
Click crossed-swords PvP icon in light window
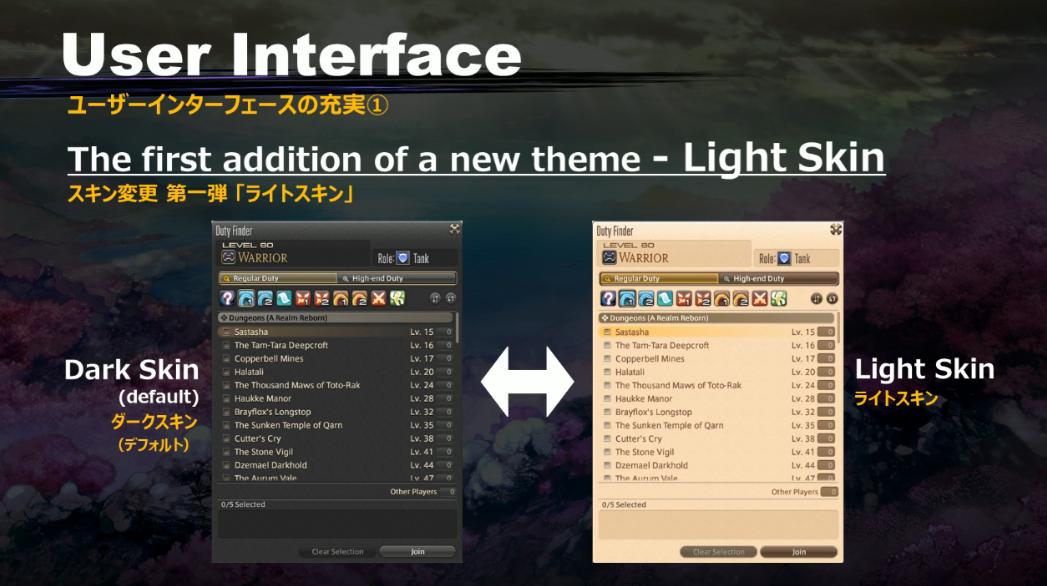759,298
